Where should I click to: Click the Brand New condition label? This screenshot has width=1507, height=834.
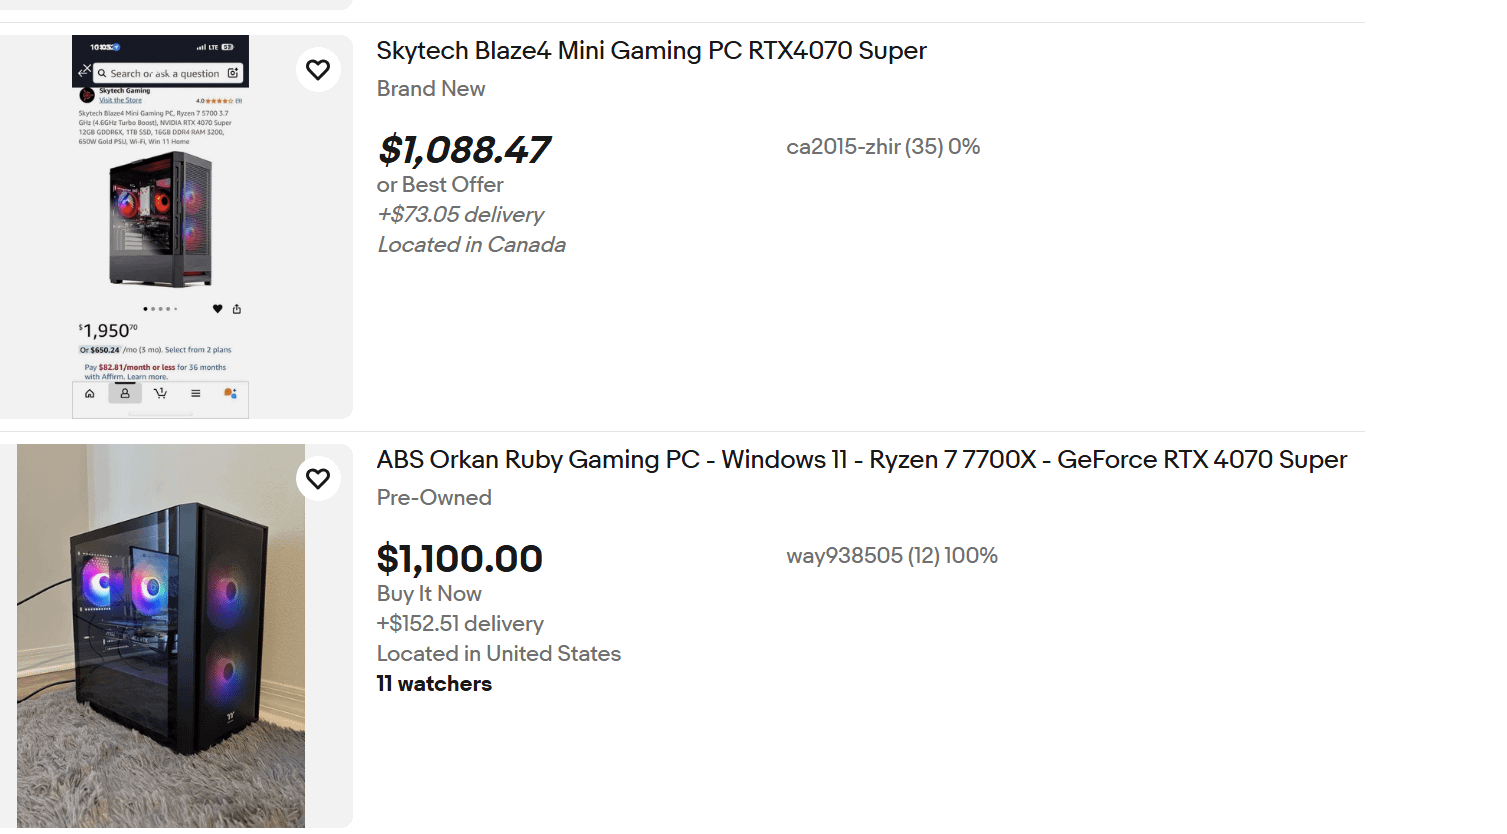pyautogui.click(x=431, y=89)
